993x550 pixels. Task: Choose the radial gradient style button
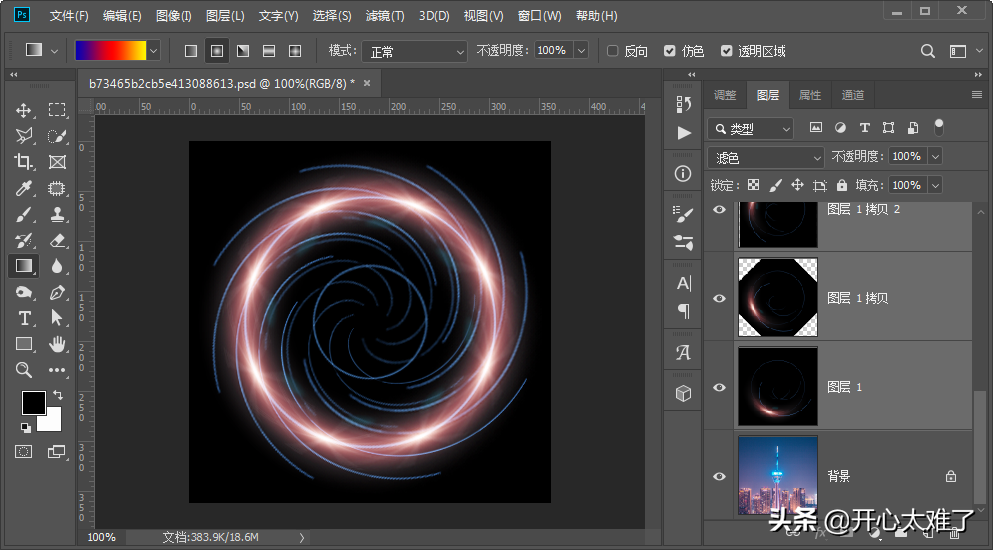pyautogui.click(x=217, y=51)
